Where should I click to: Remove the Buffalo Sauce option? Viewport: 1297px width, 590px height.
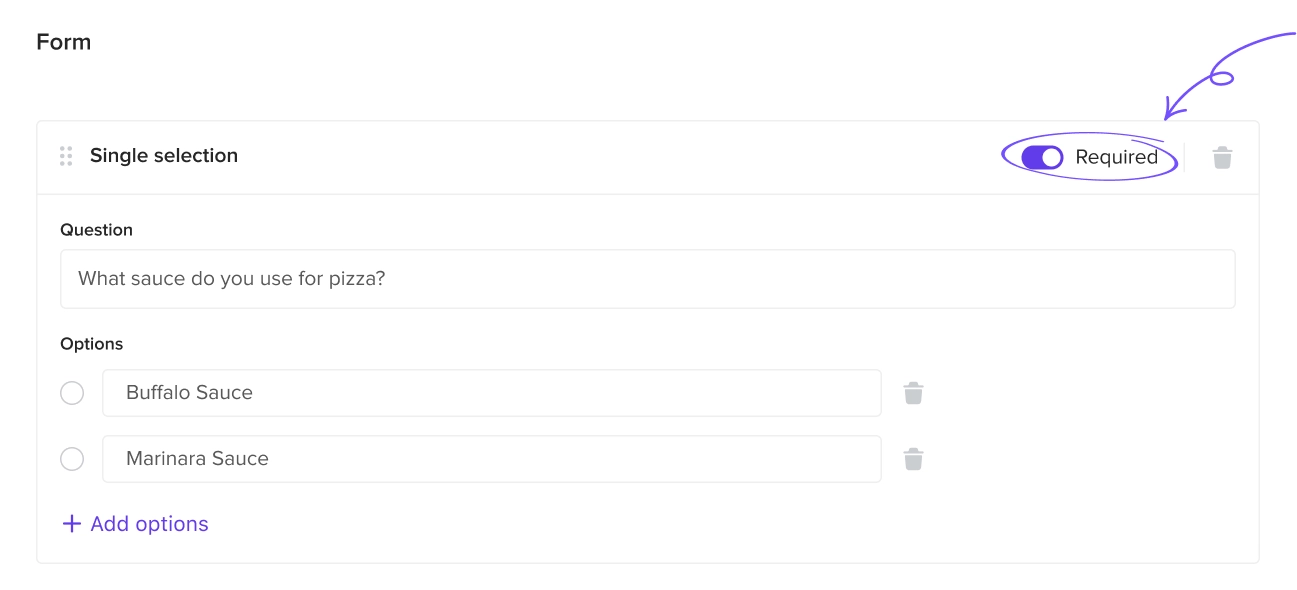pyautogui.click(x=913, y=393)
